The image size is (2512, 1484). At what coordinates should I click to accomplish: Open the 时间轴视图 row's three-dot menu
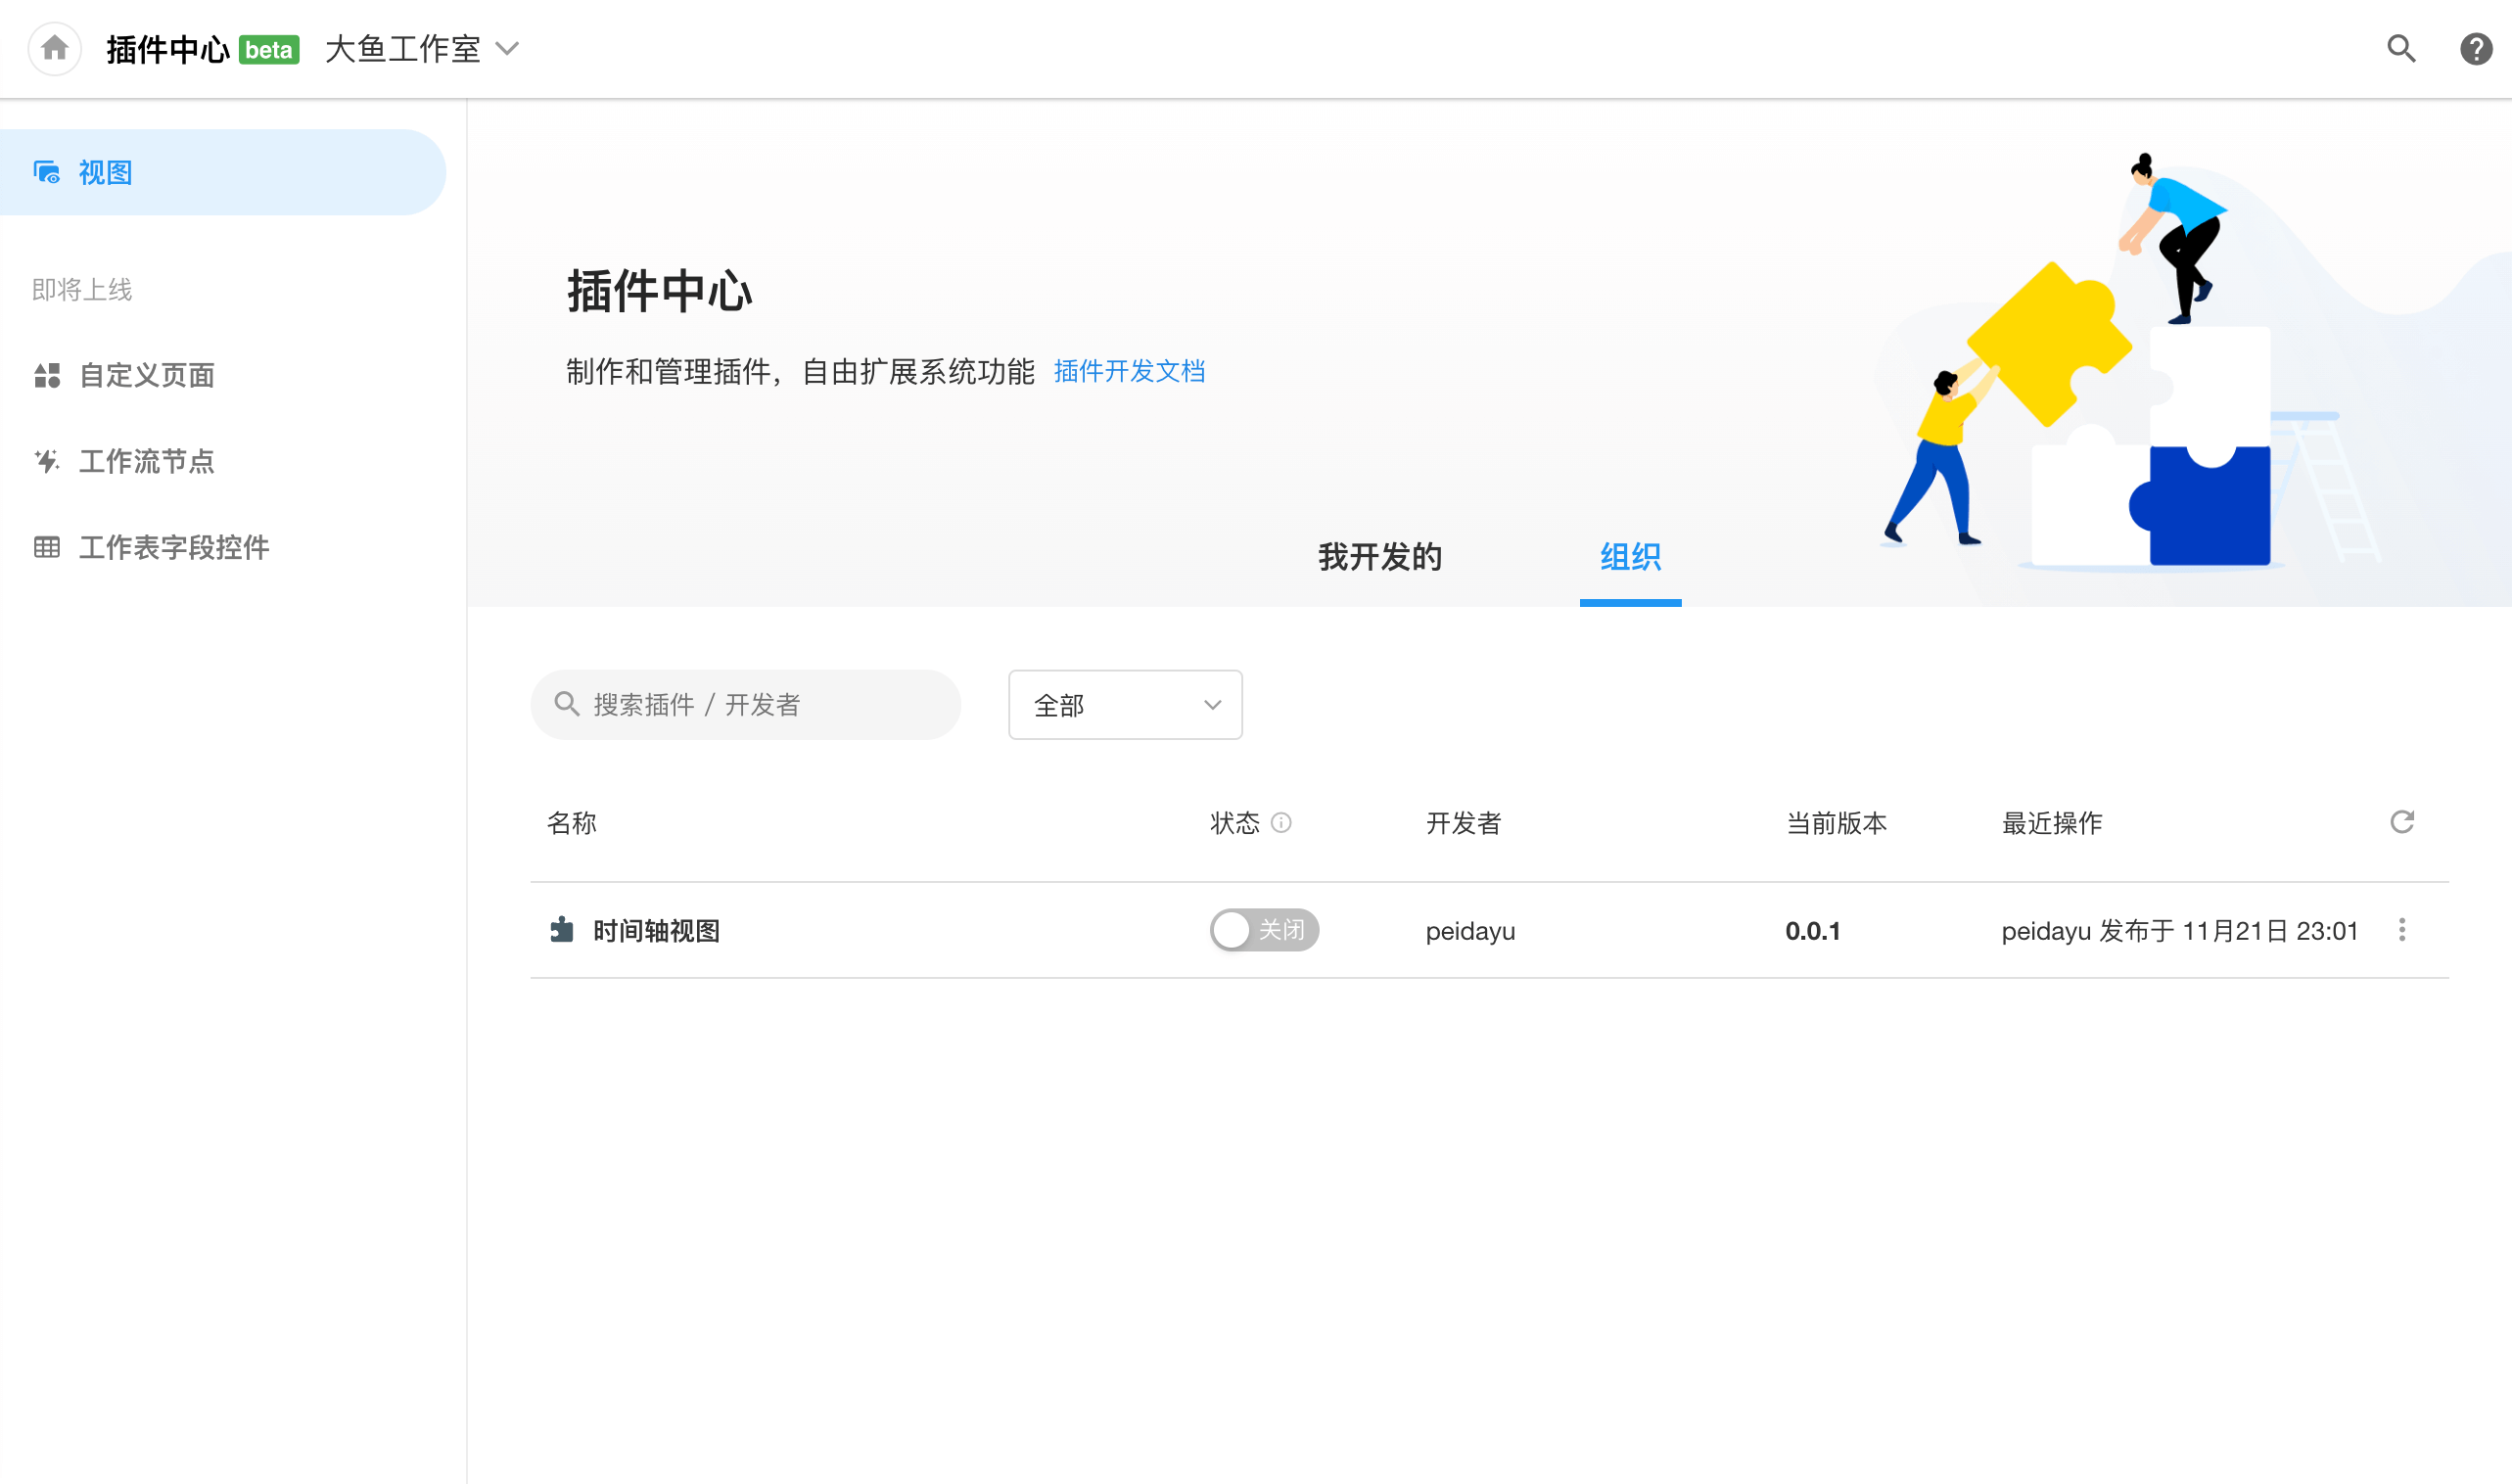(2402, 930)
